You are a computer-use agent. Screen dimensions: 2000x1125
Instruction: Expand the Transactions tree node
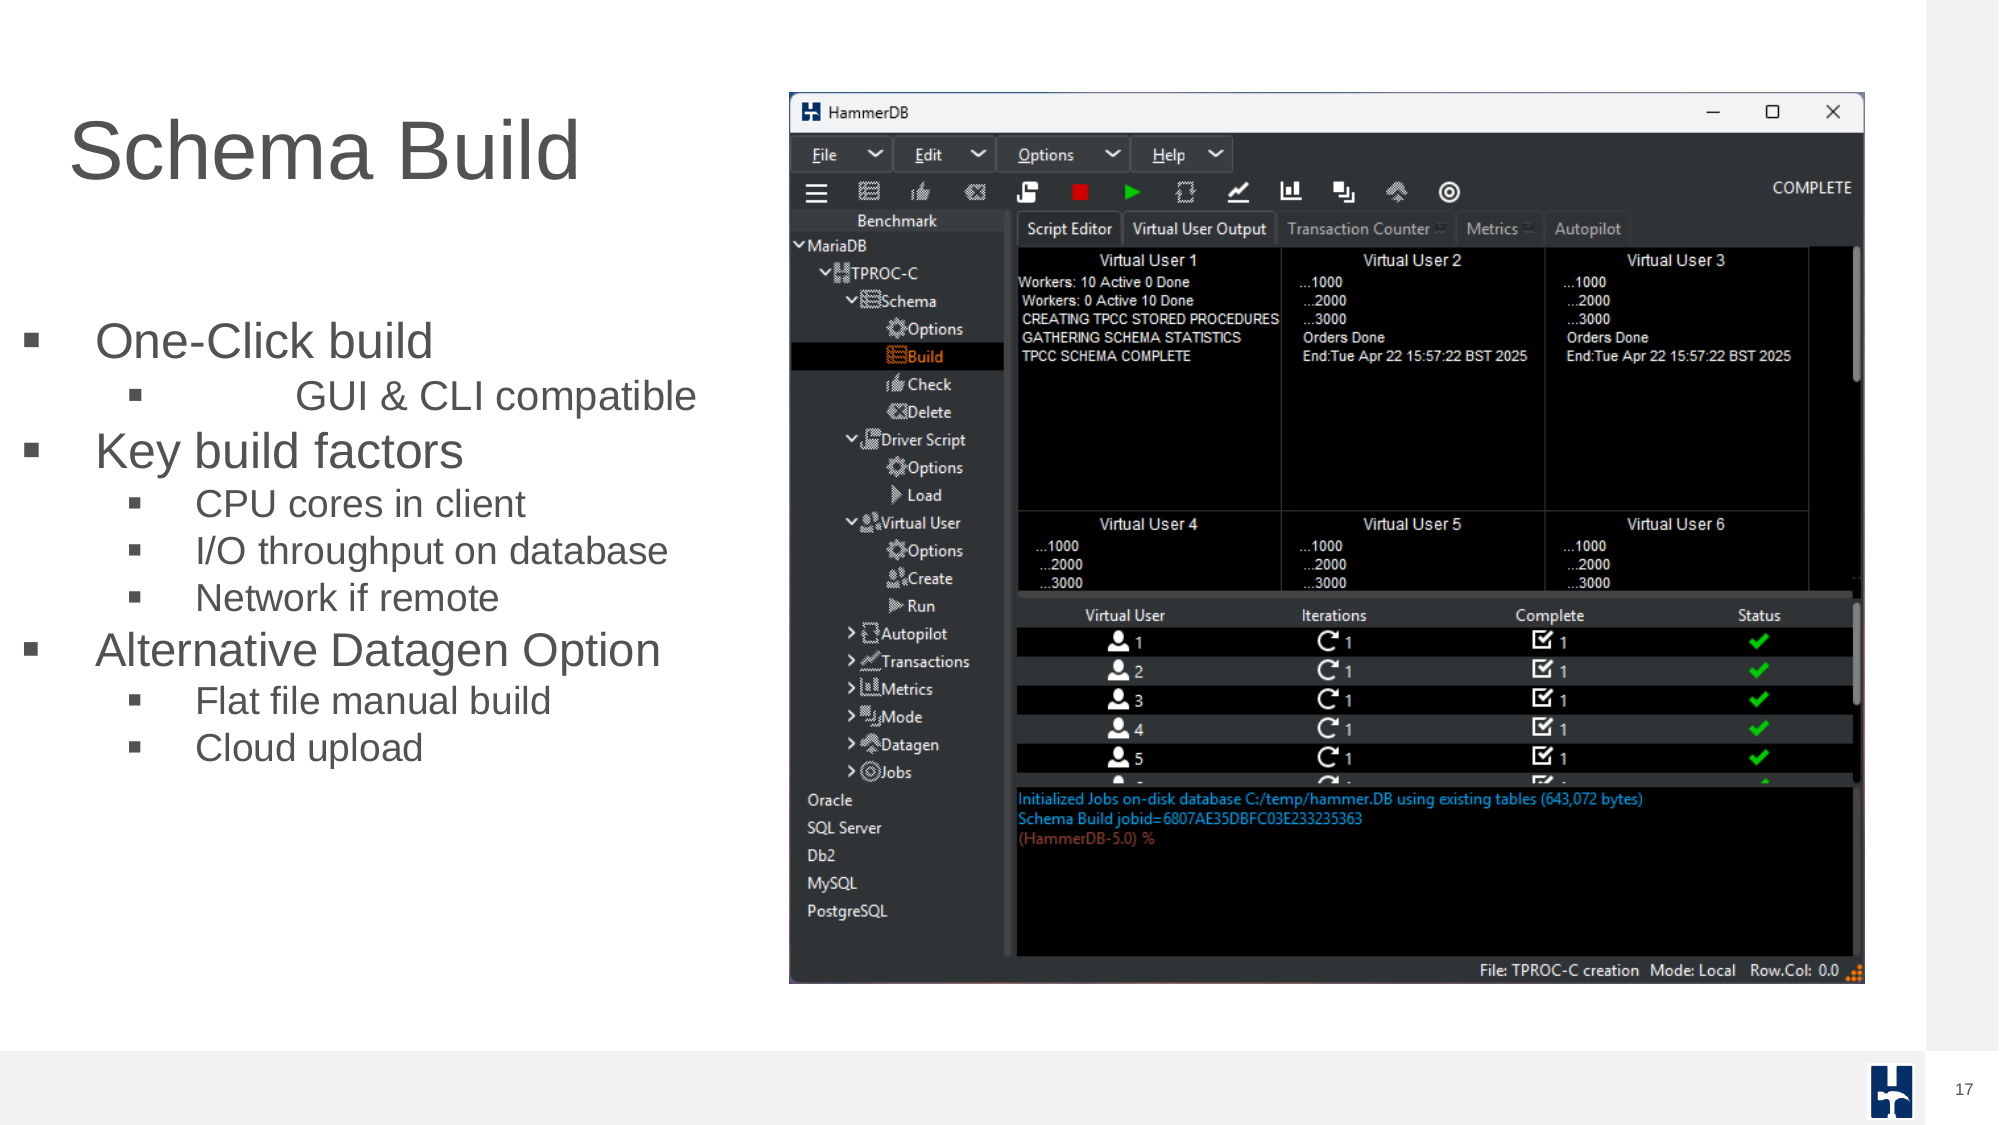pos(851,661)
